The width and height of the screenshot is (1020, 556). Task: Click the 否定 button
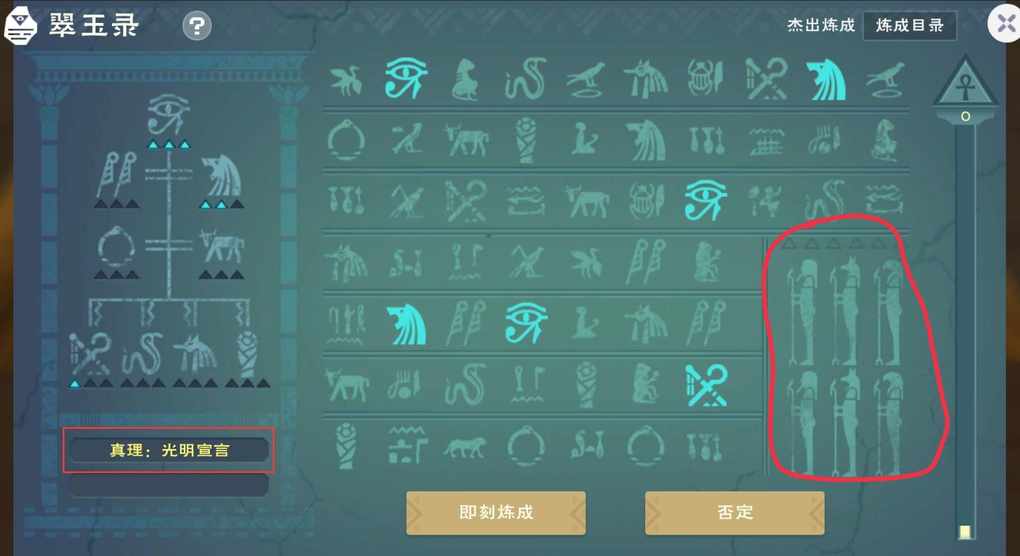[734, 512]
